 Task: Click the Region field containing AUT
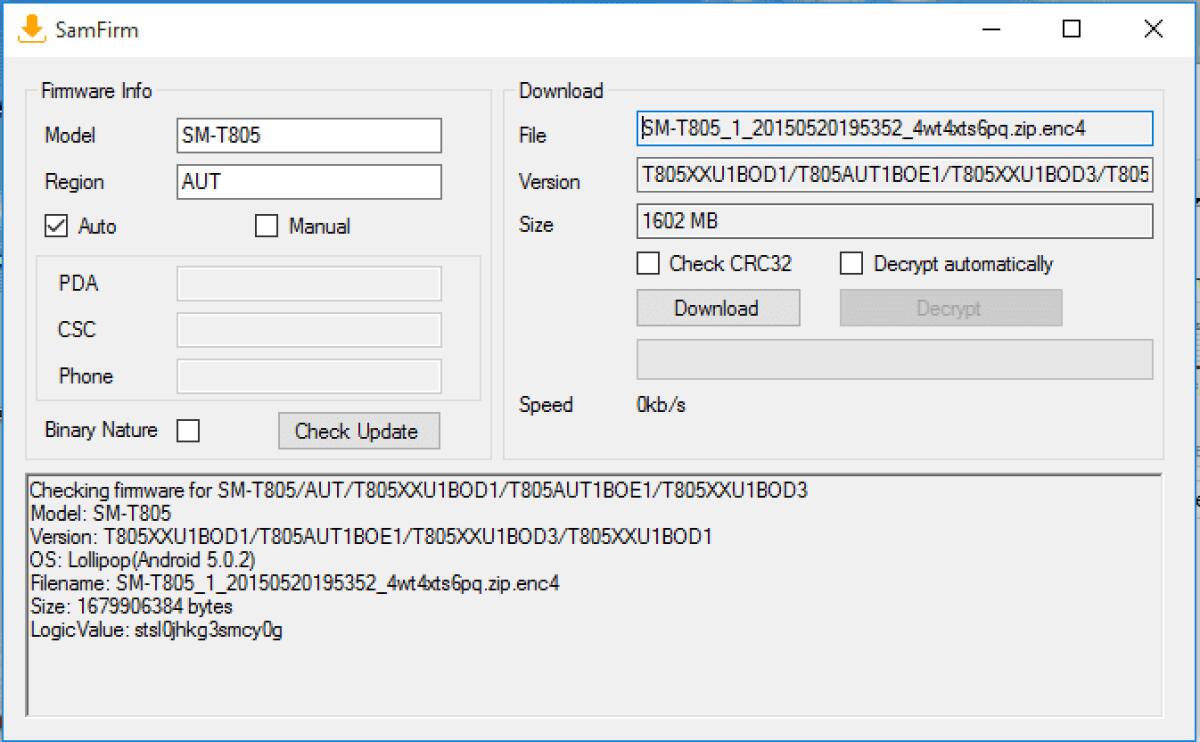tap(308, 181)
